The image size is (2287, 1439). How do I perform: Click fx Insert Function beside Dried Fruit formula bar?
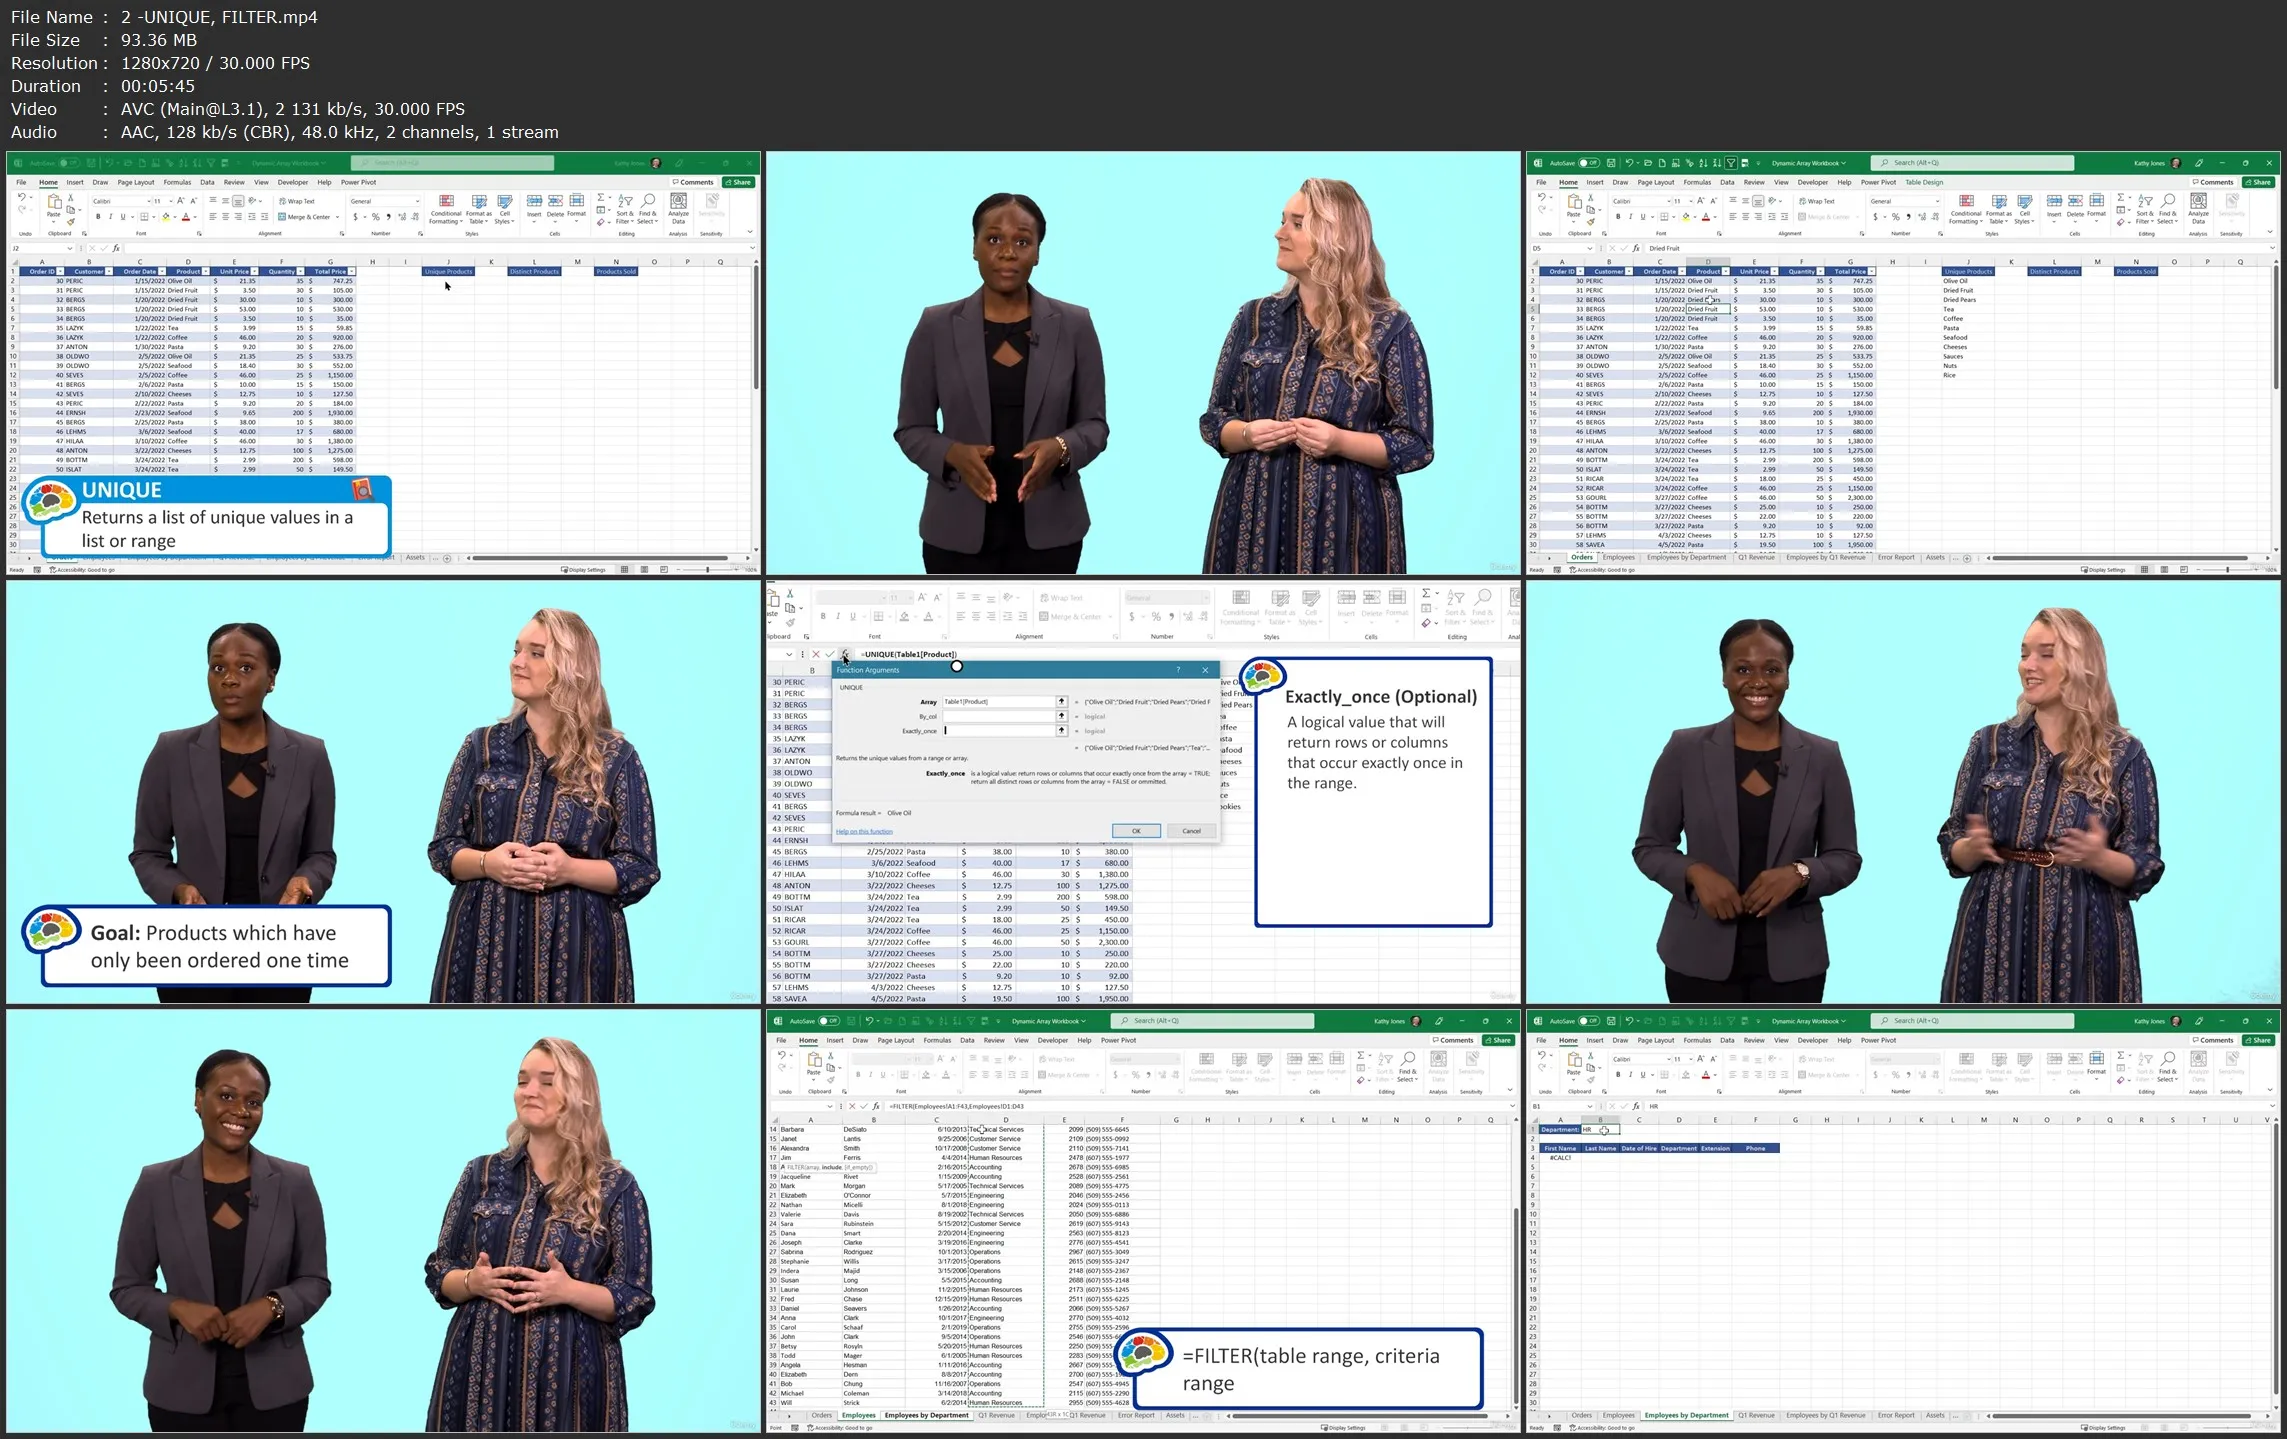pyautogui.click(x=1636, y=248)
